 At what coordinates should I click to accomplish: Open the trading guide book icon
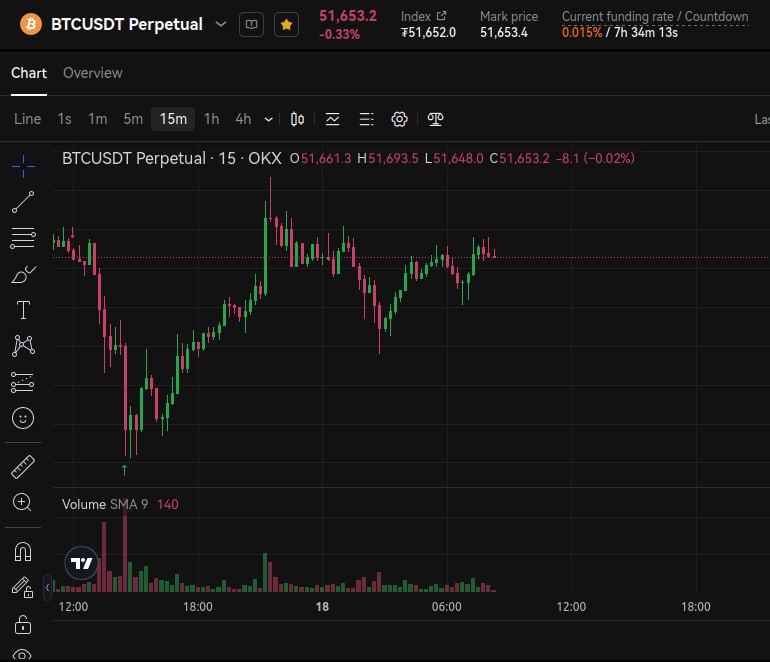click(x=251, y=25)
